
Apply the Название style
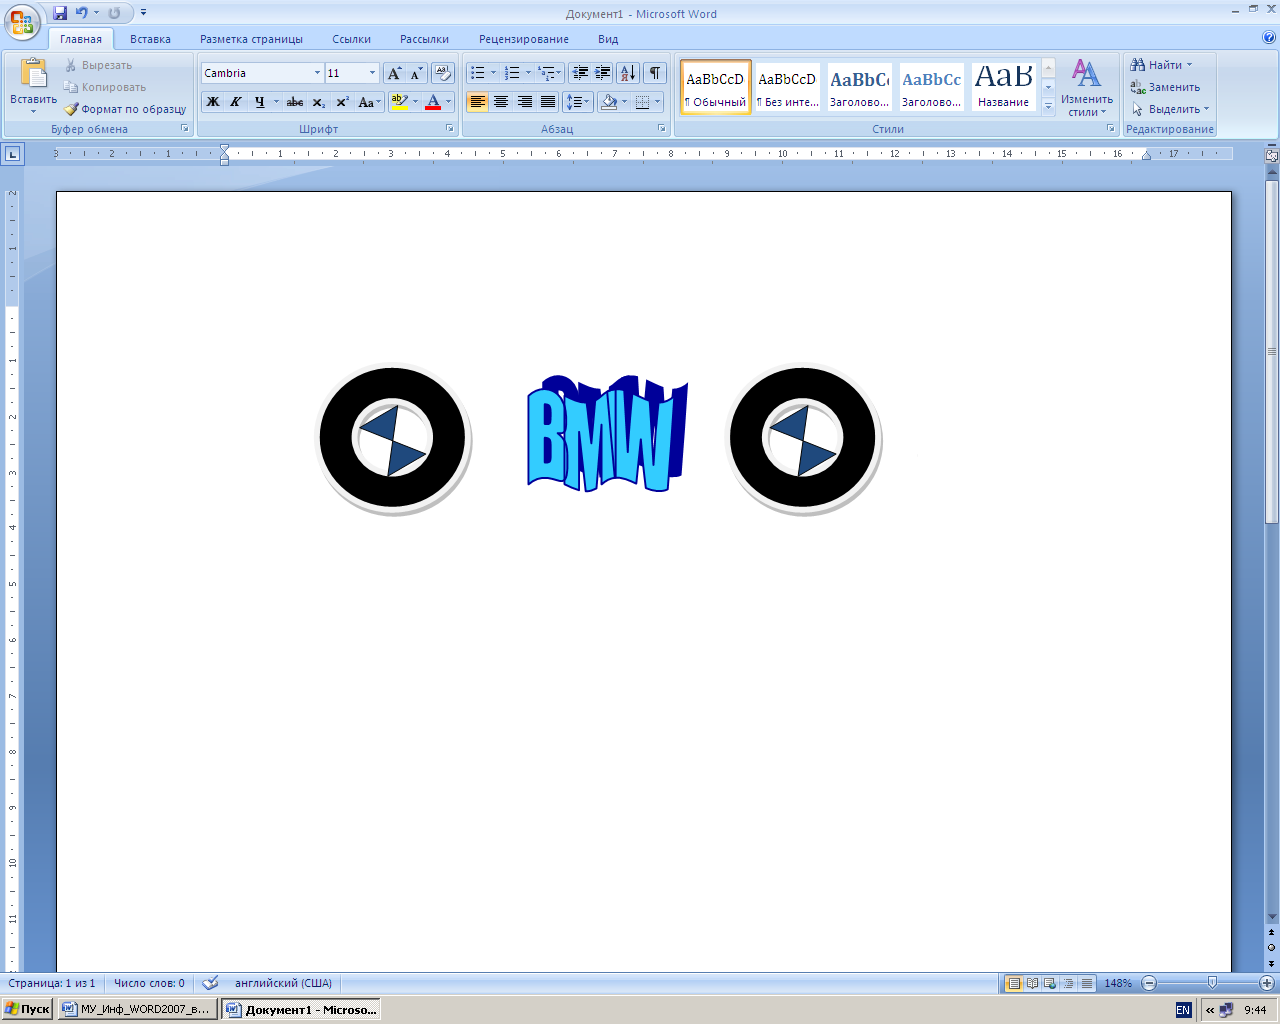(x=1003, y=88)
